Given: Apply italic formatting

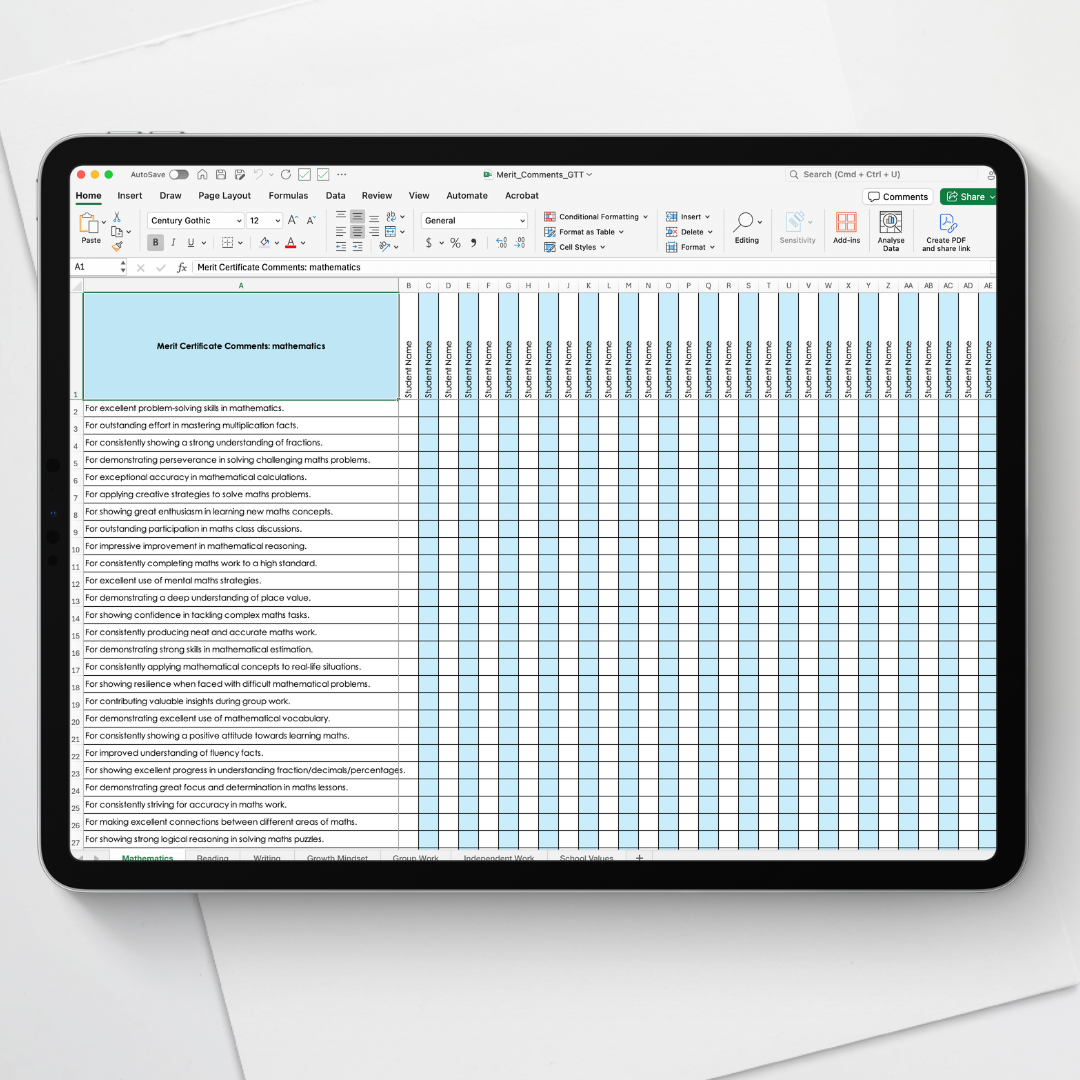Looking at the screenshot, I should click(x=172, y=242).
